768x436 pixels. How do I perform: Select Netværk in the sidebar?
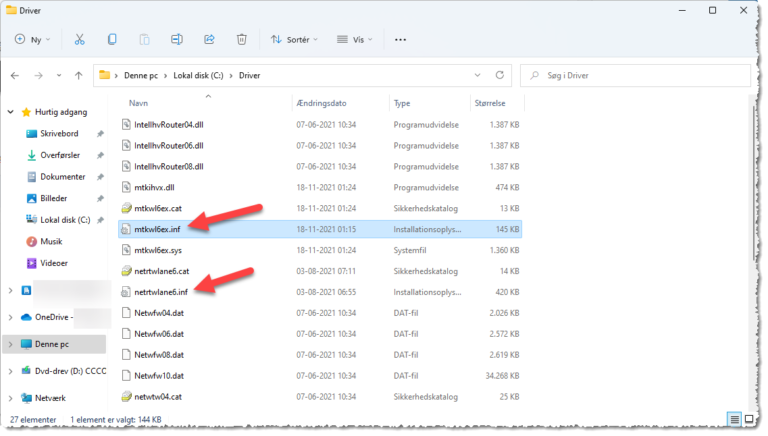click(50, 398)
